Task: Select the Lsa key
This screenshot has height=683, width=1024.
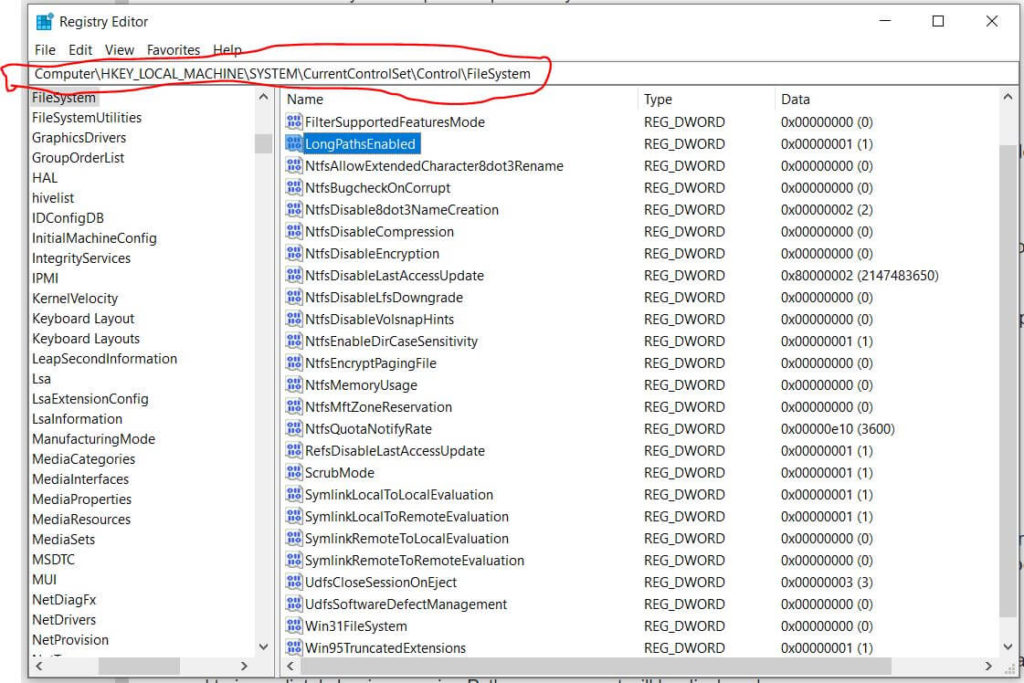Action: click(41, 379)
